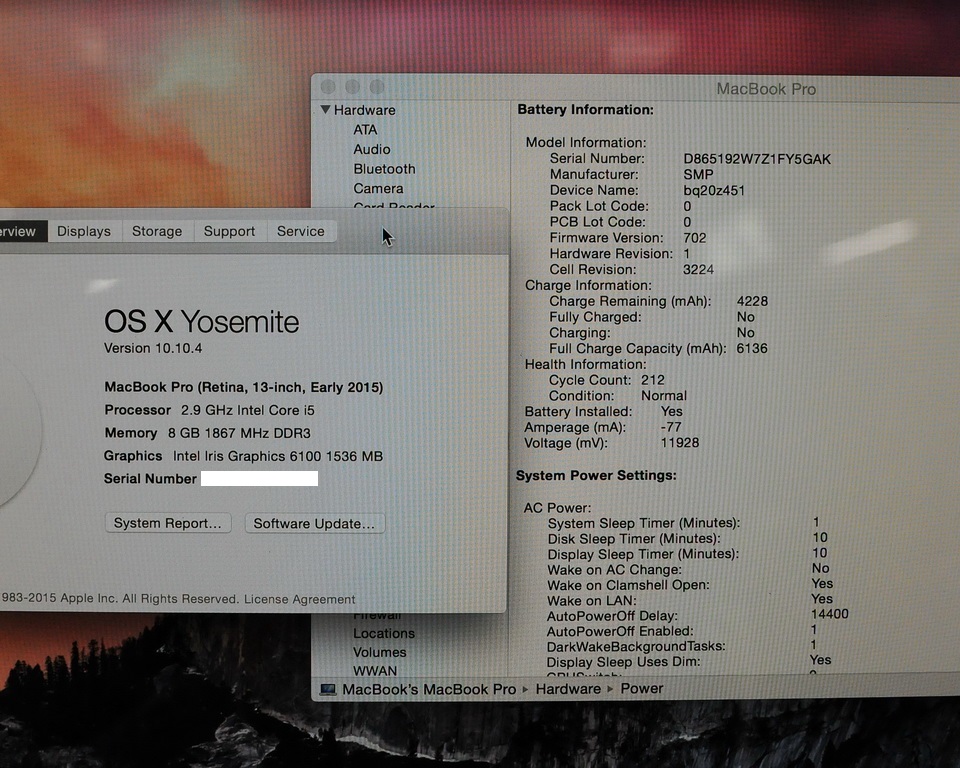960x768 pixels.
Task: Select ATA in Hardware sidebar
Action: pyautogui.click(x=365, y=130)
